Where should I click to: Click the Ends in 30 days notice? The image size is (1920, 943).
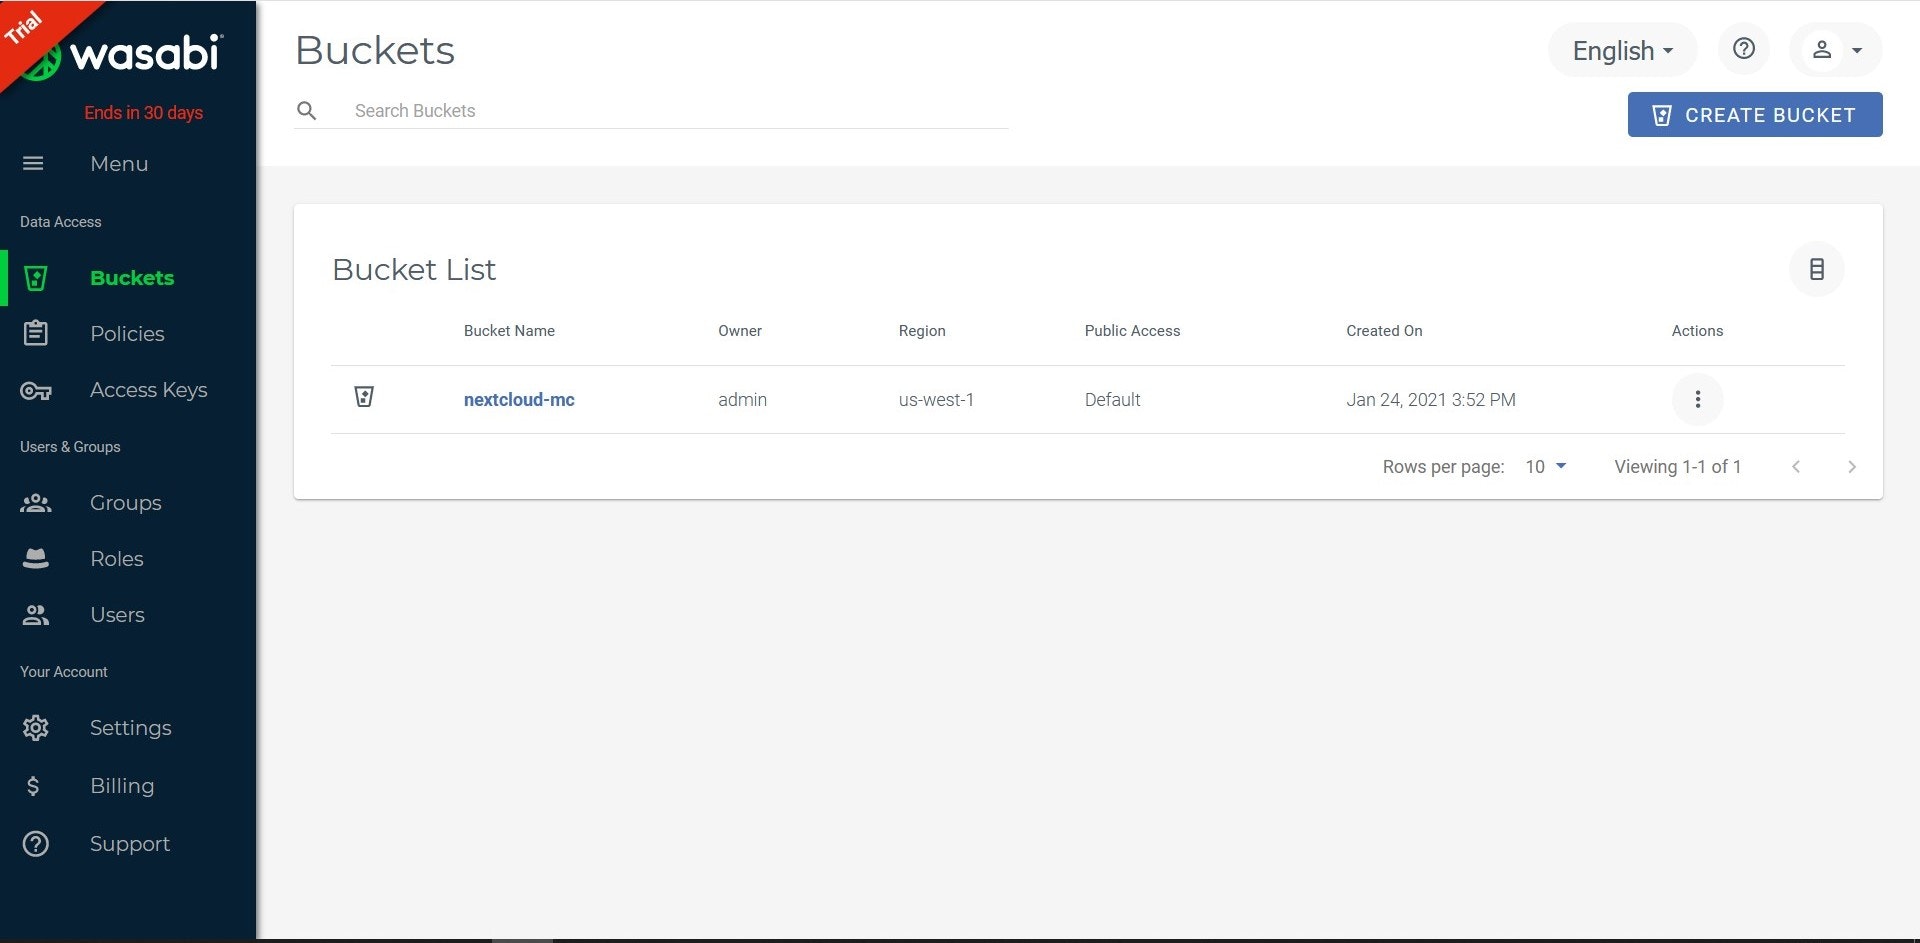(x=143, y=113)
